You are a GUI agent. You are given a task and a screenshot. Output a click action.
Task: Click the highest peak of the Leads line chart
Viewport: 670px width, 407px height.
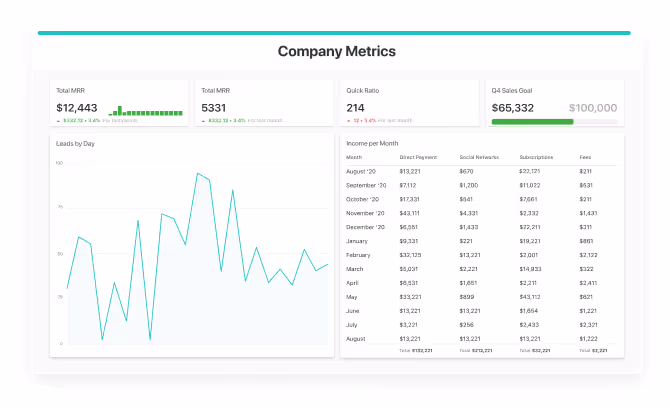click(x=198, y=173)
